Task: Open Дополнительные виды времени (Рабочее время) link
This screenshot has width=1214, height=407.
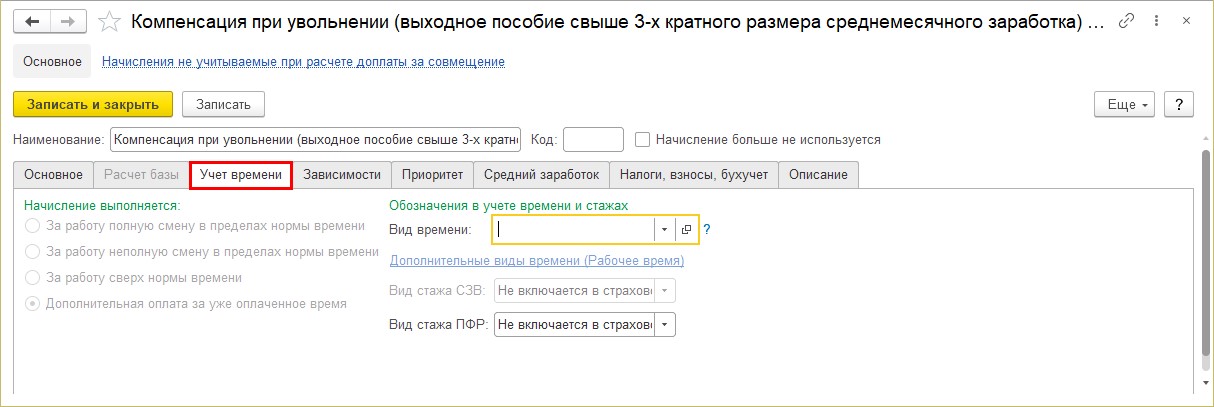Action: pyautogui.click(x=536, y=261)
